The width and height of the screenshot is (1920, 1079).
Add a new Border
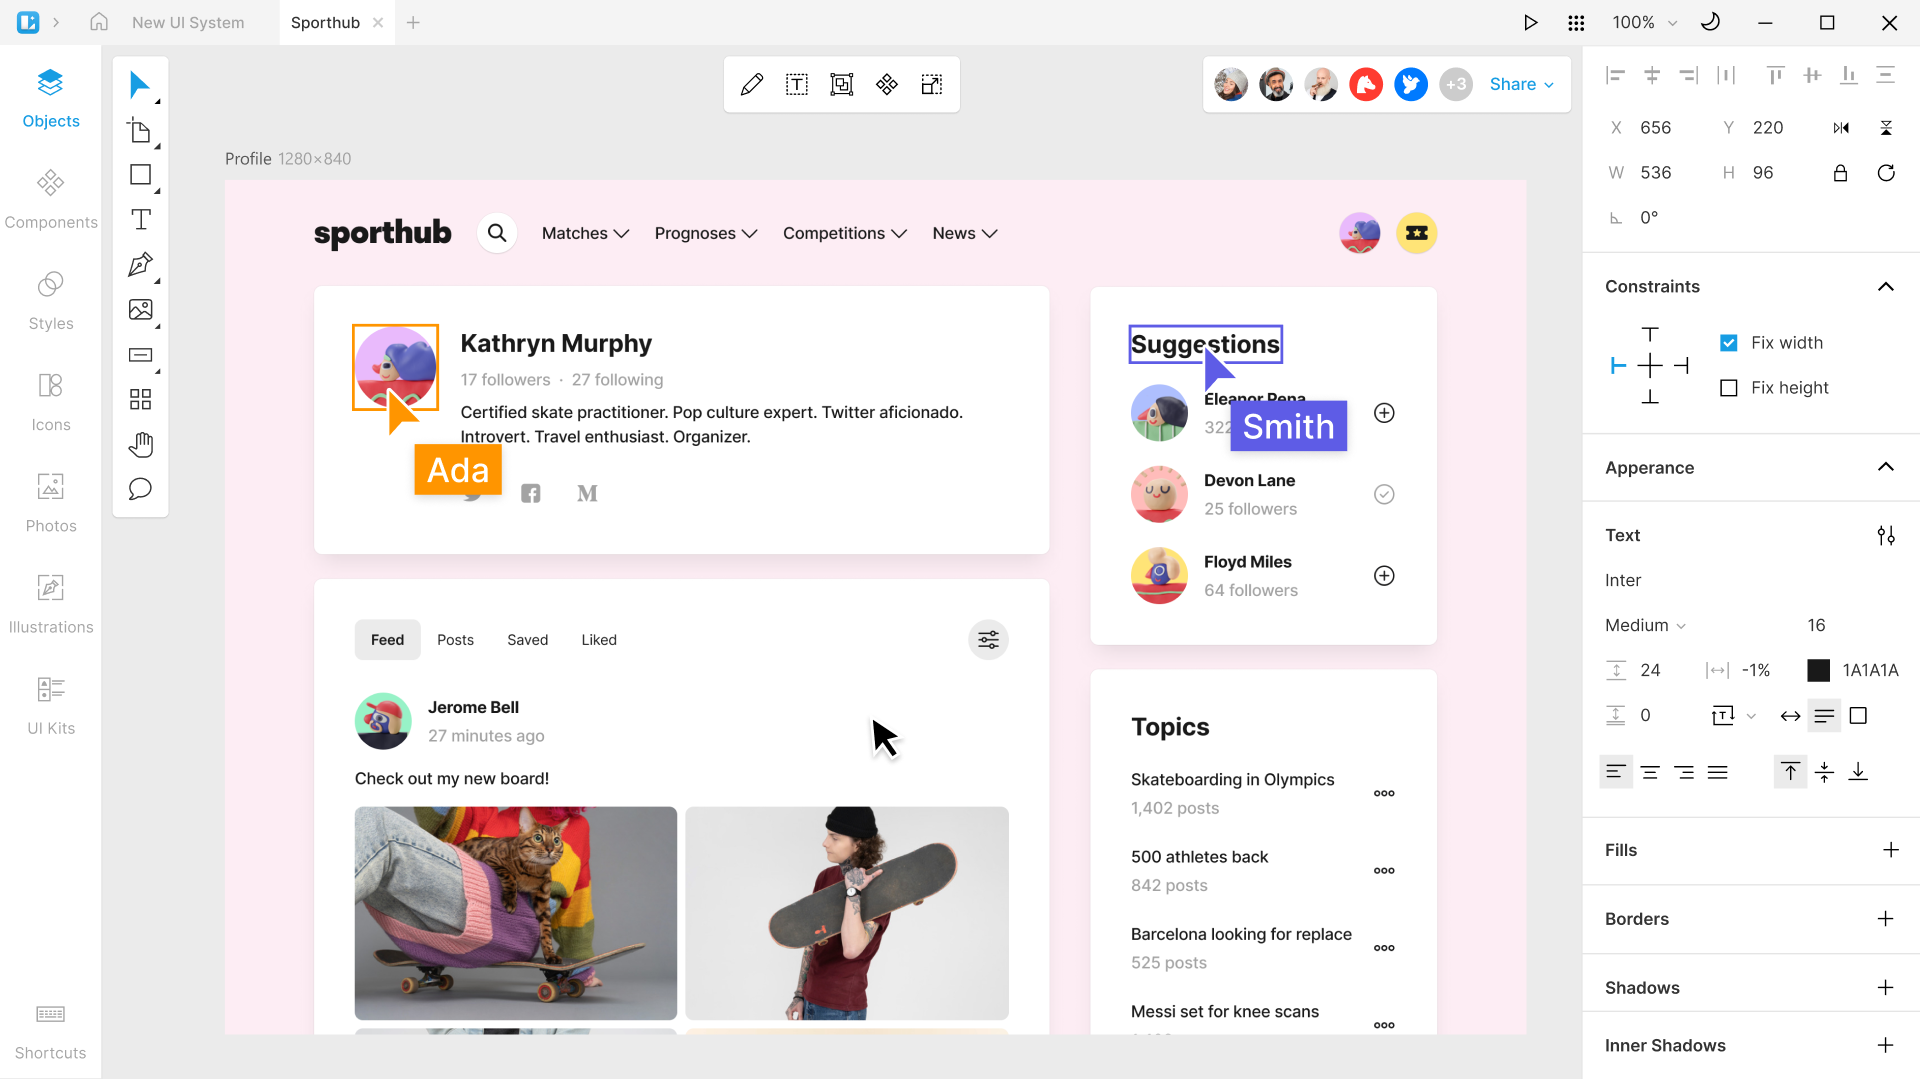1886,919
